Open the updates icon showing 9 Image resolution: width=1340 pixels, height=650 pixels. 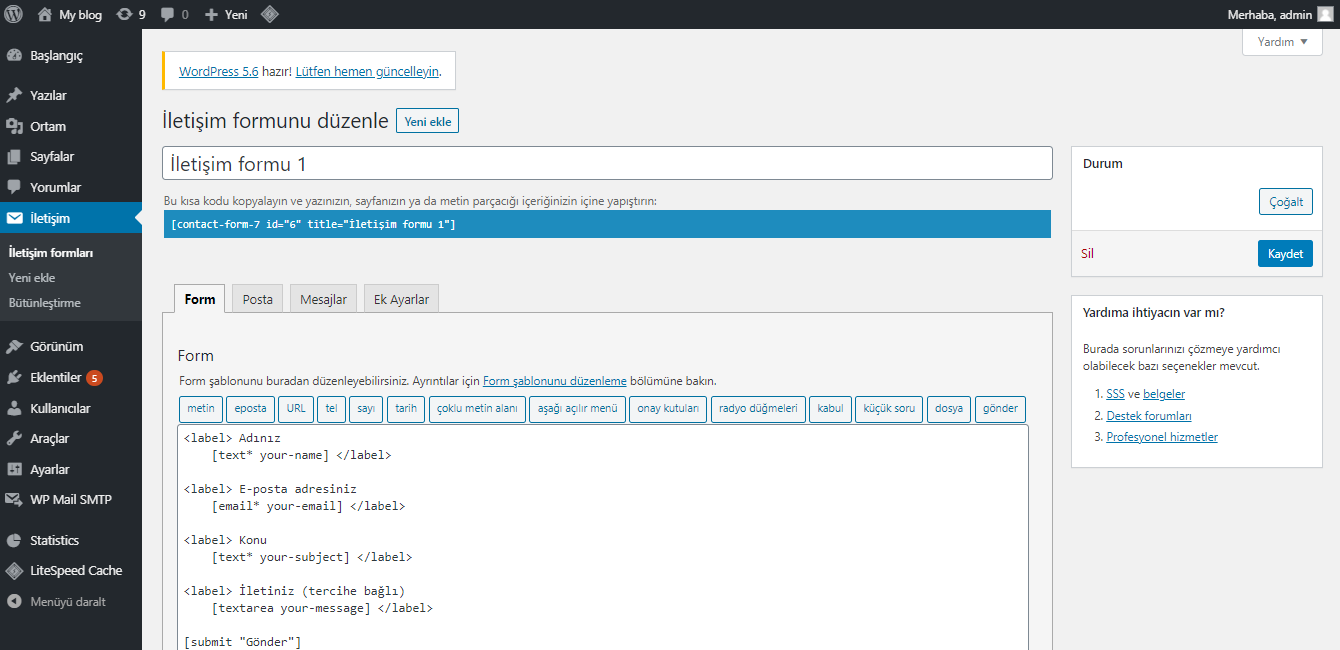(124, 14)
